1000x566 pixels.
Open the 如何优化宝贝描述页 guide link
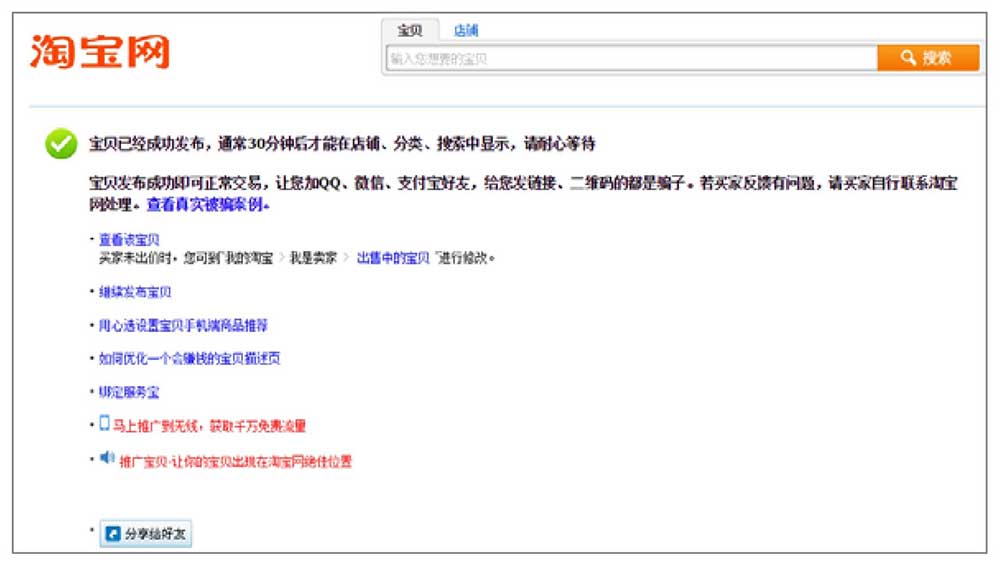pos(189,358)
